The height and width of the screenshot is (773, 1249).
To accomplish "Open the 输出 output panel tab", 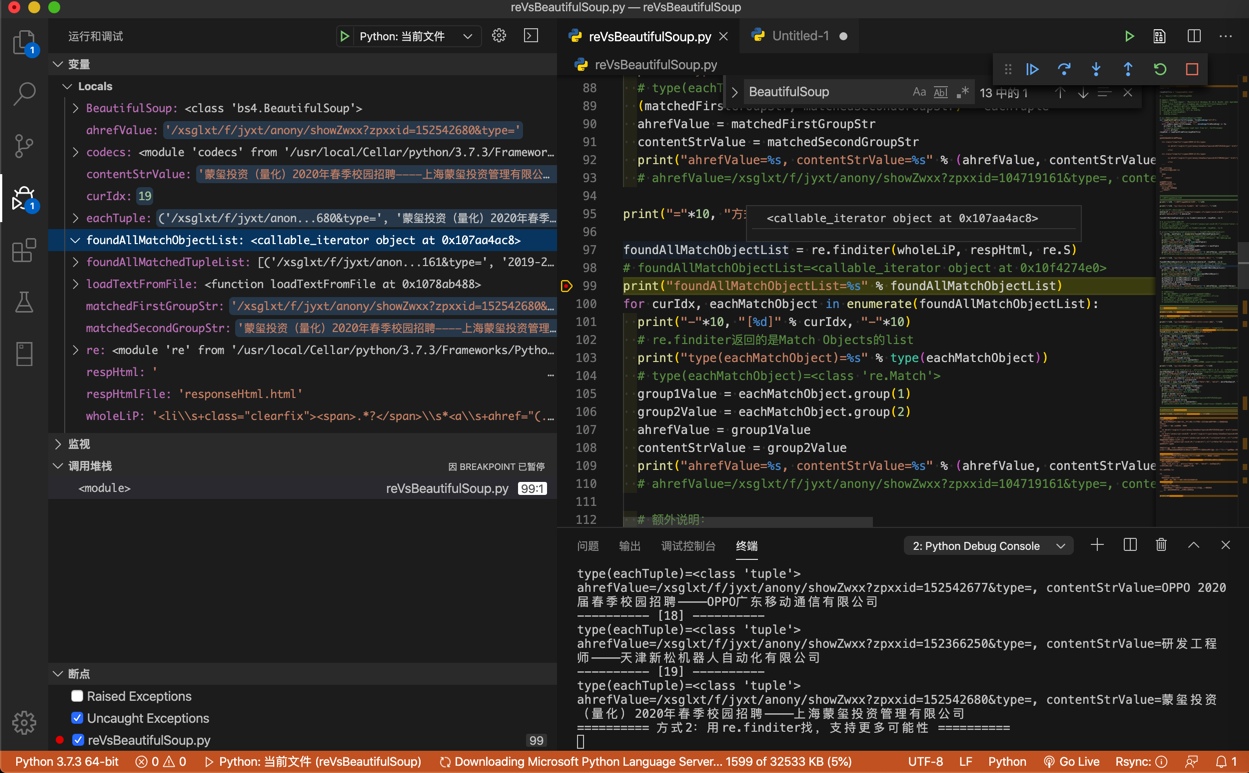I will click(630, 546).
